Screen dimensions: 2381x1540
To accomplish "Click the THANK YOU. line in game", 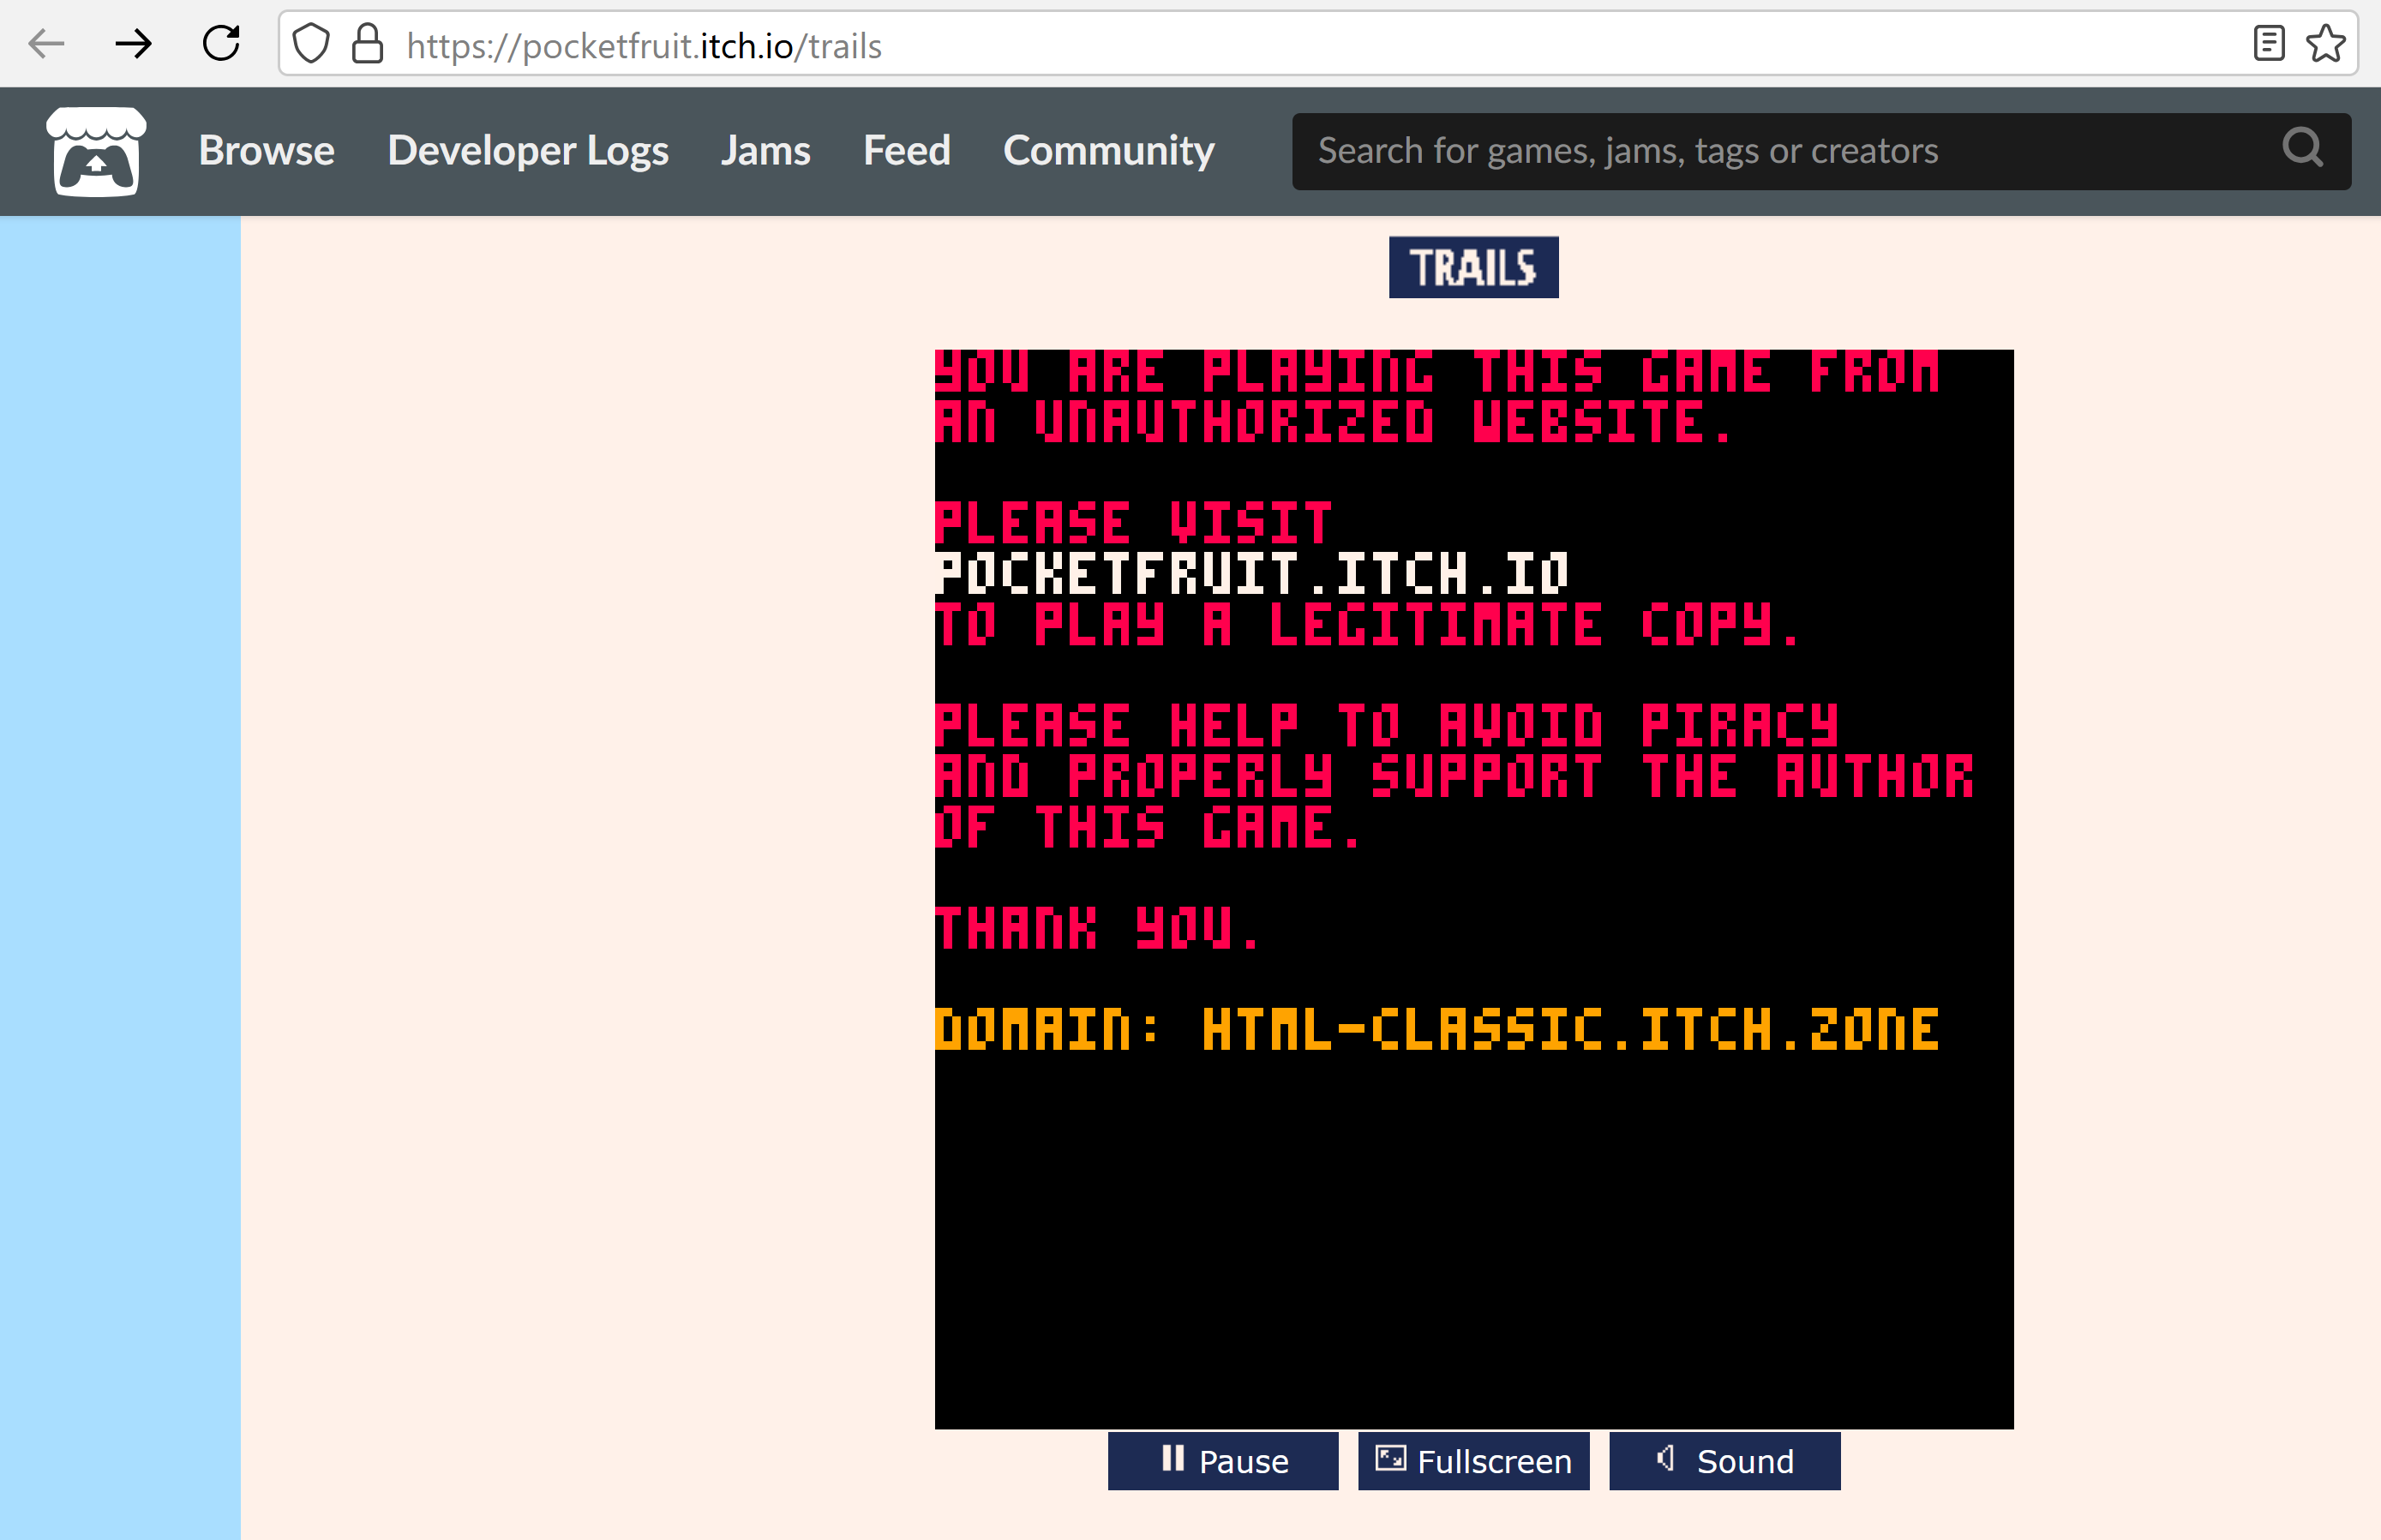I will (1097, 927).
